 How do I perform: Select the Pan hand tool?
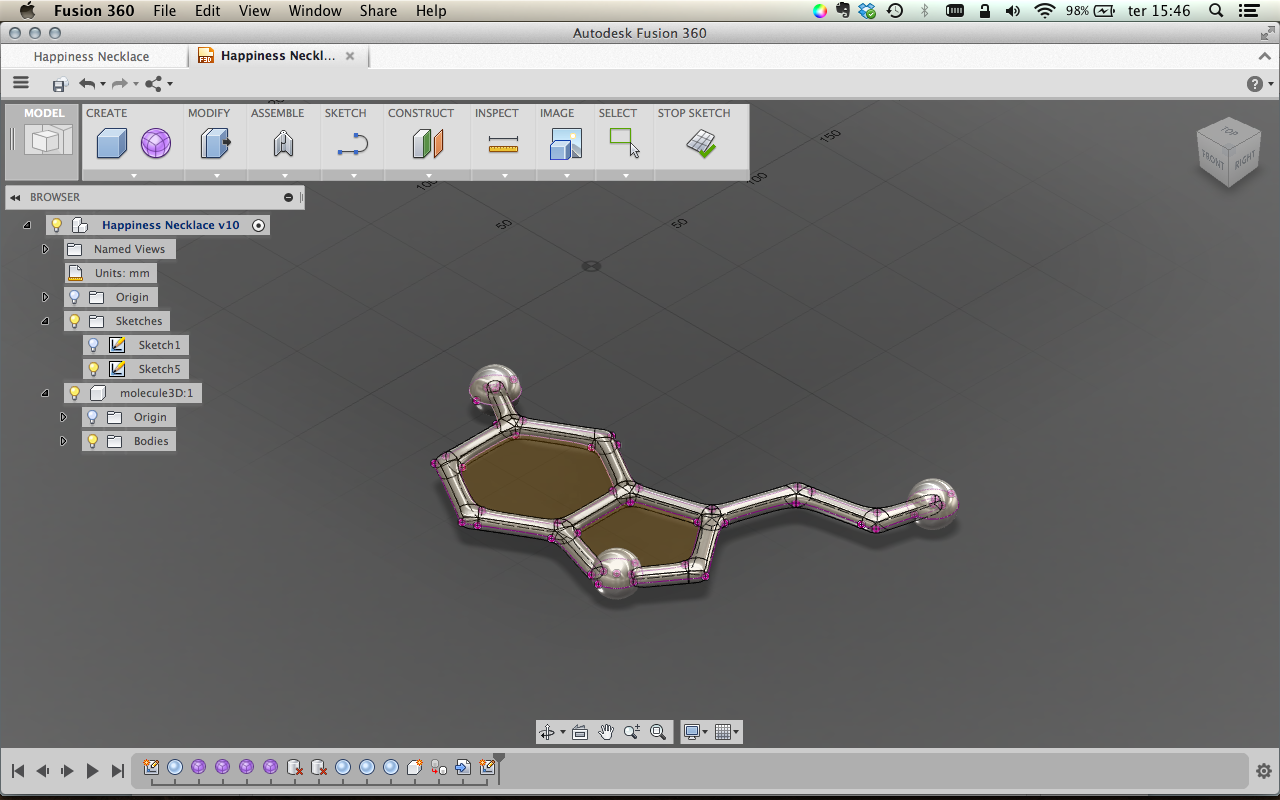click(606, 732)
